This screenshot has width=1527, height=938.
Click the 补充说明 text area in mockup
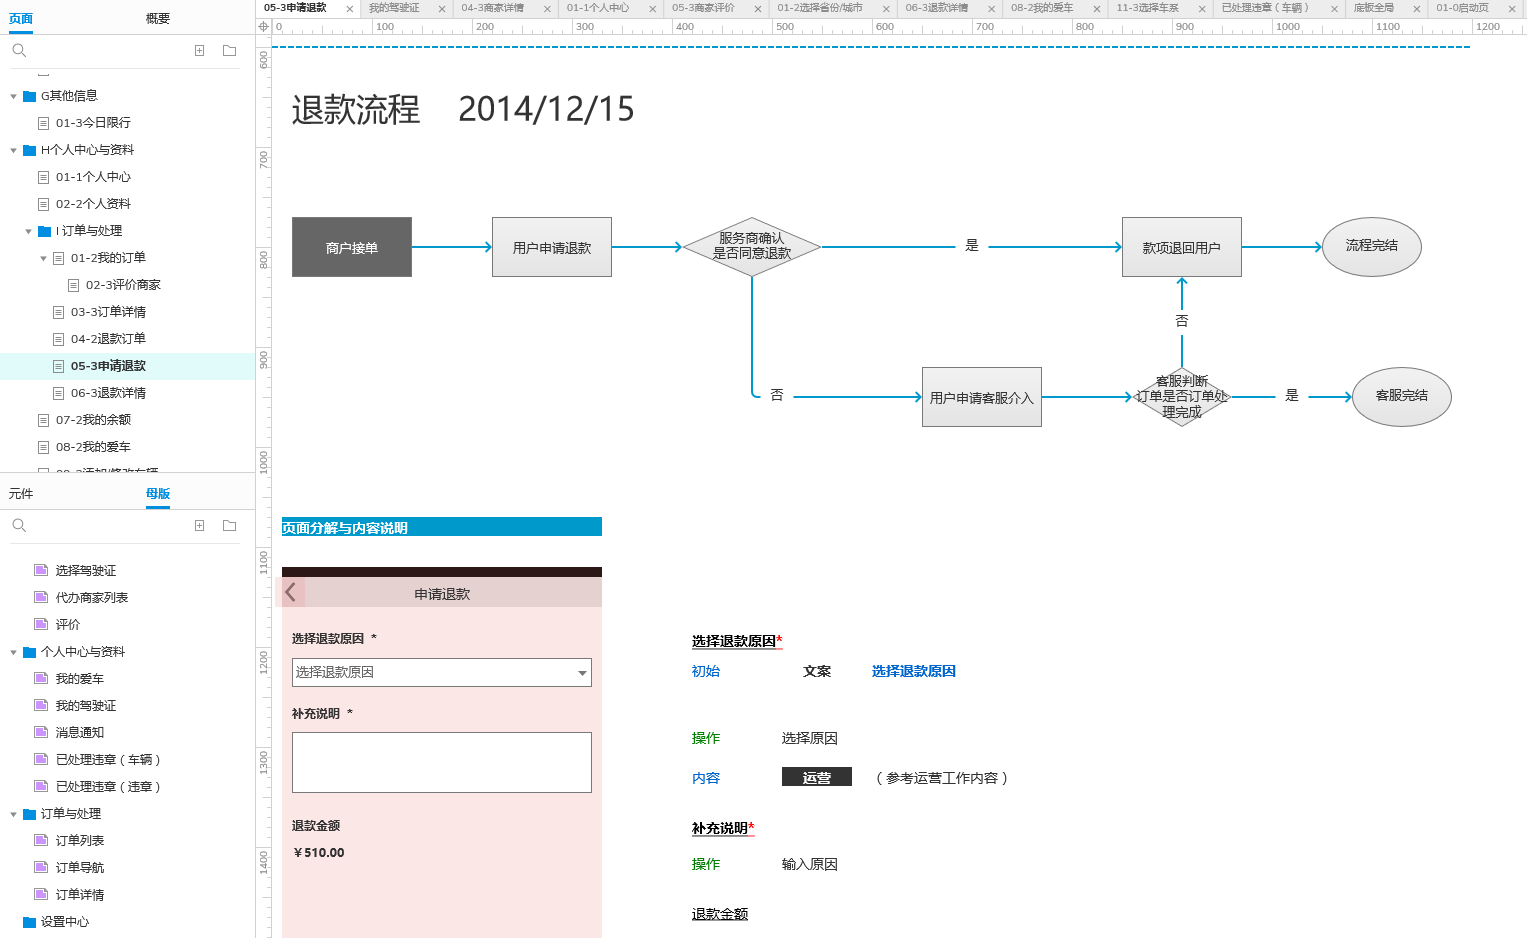coord(442,762)
